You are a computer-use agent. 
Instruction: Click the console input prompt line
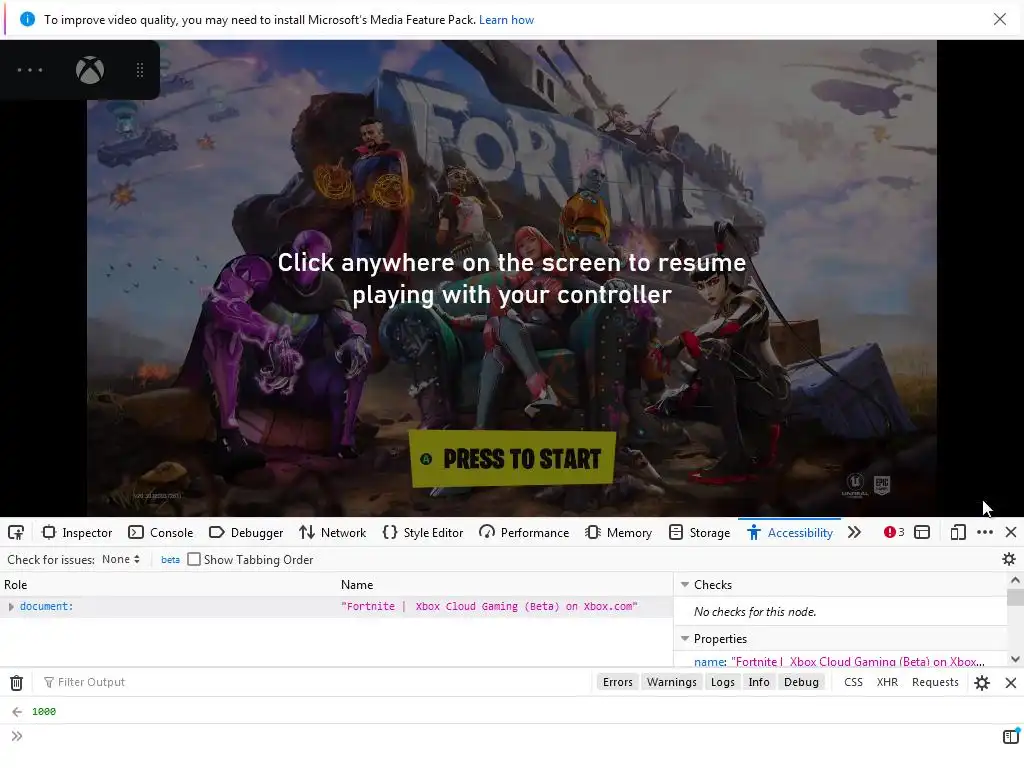click(509, 737)
